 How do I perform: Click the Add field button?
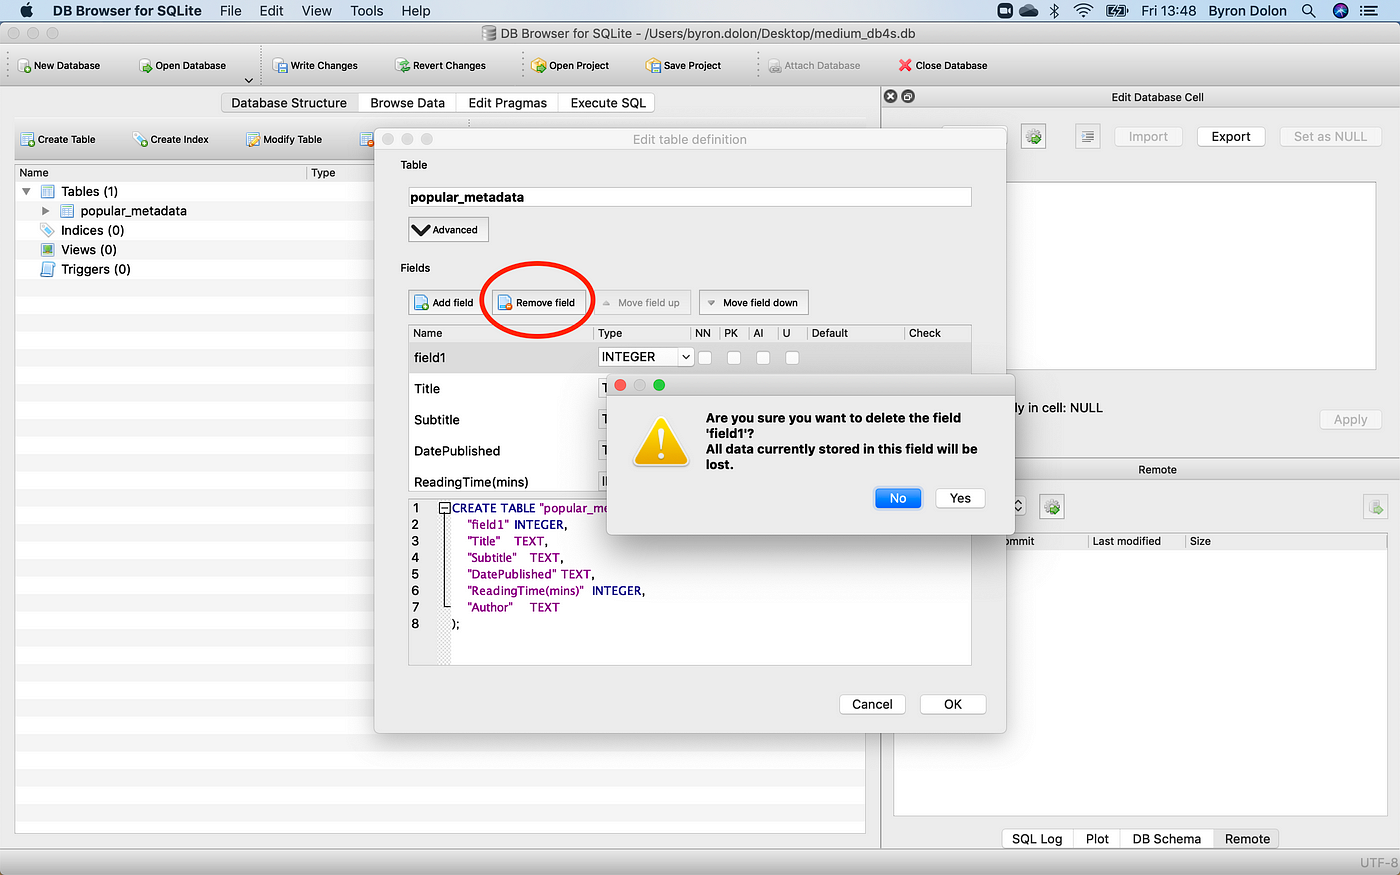click(x=444, y=302)
